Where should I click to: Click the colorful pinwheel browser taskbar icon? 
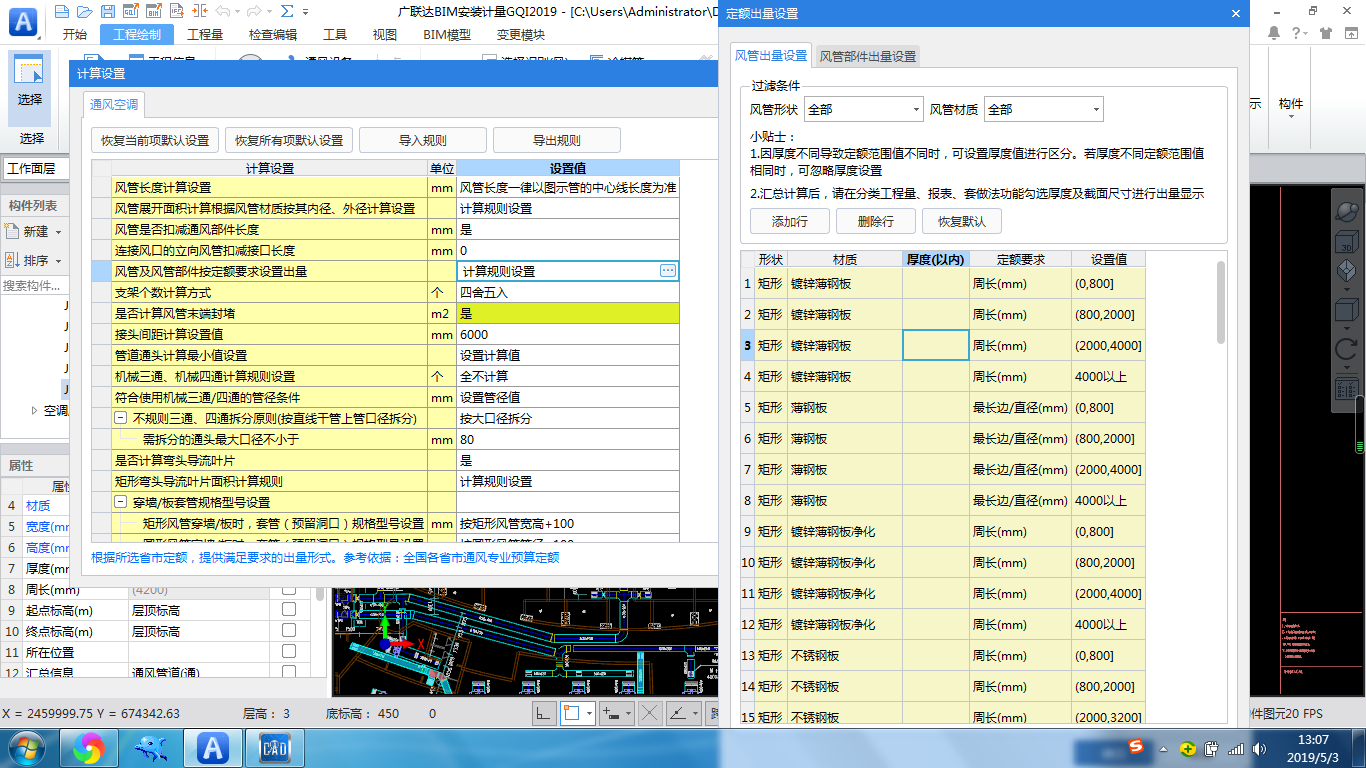[88, 748]
